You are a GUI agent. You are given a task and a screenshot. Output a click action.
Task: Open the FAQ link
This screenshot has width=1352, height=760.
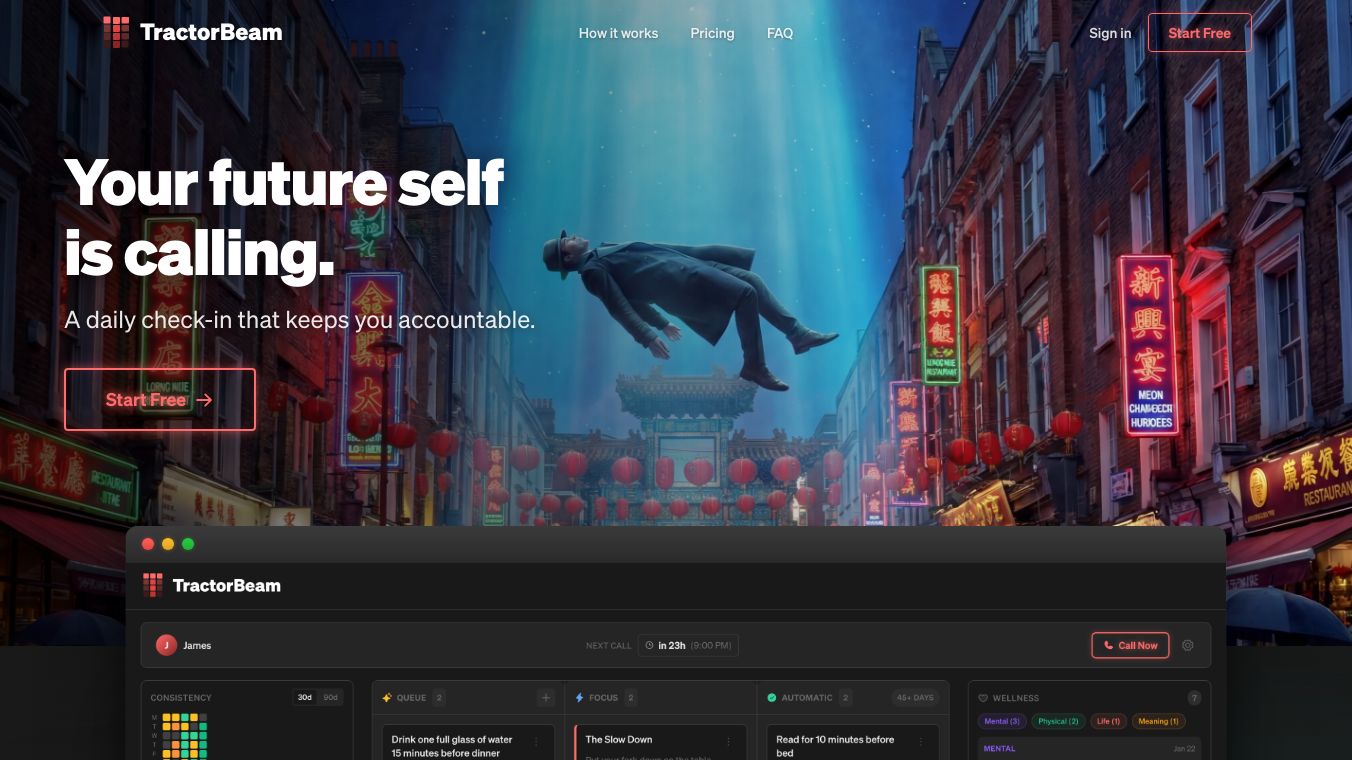pyautogui.click(x=780, y=33)
